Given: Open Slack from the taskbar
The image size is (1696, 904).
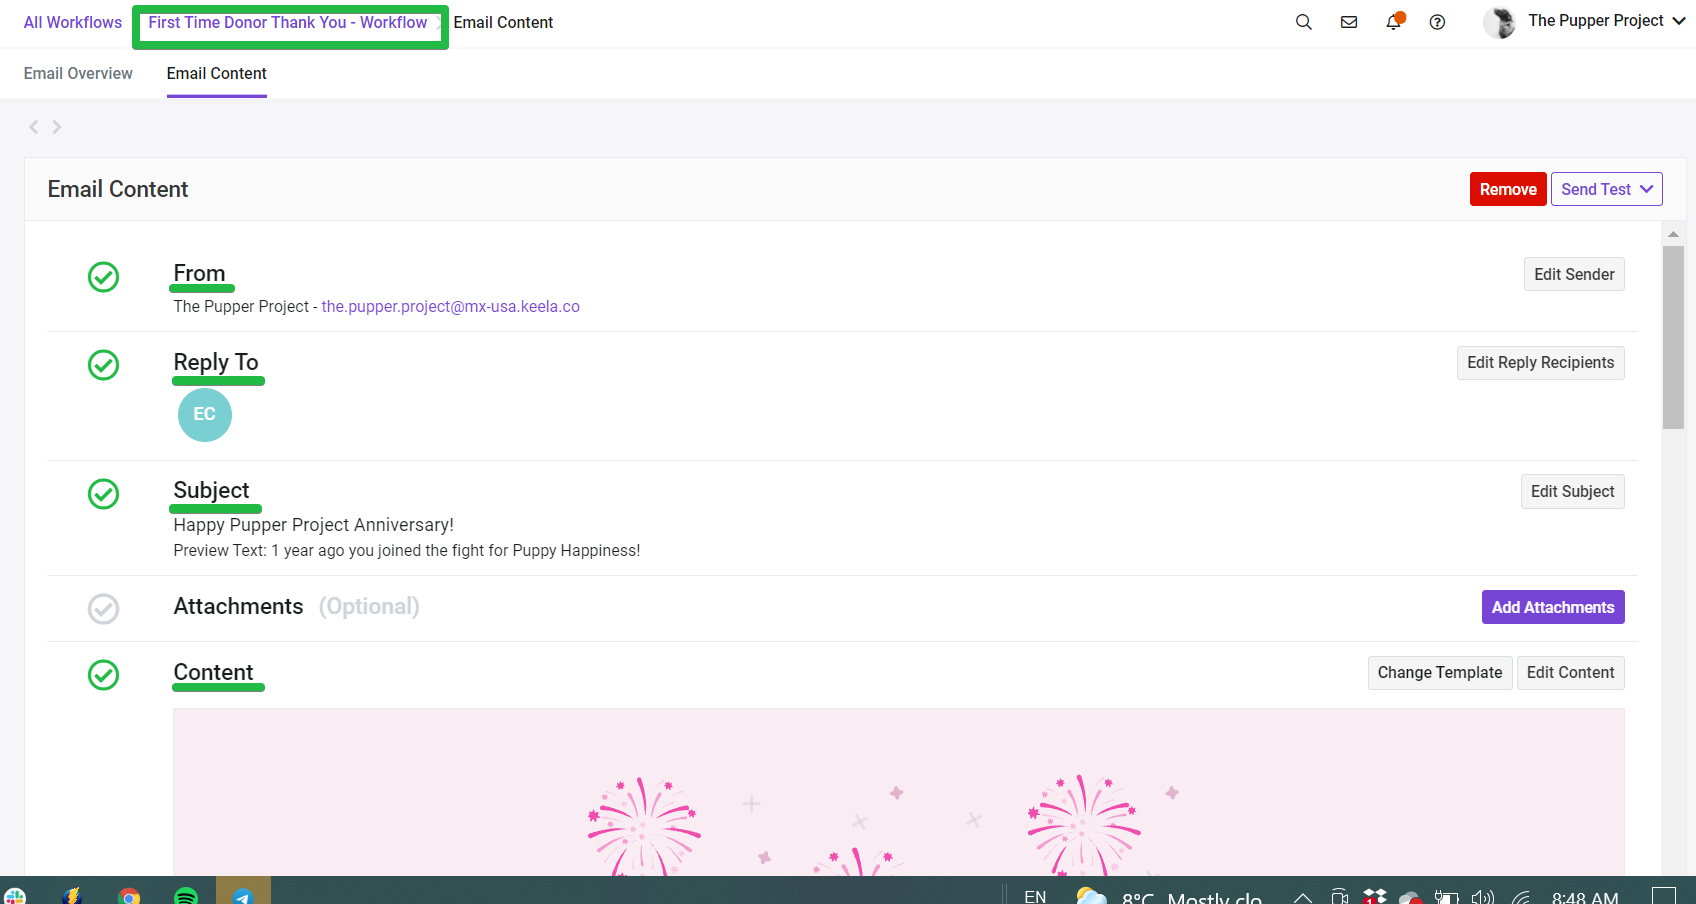Looking at the screenshot, I should coord(15,896).
